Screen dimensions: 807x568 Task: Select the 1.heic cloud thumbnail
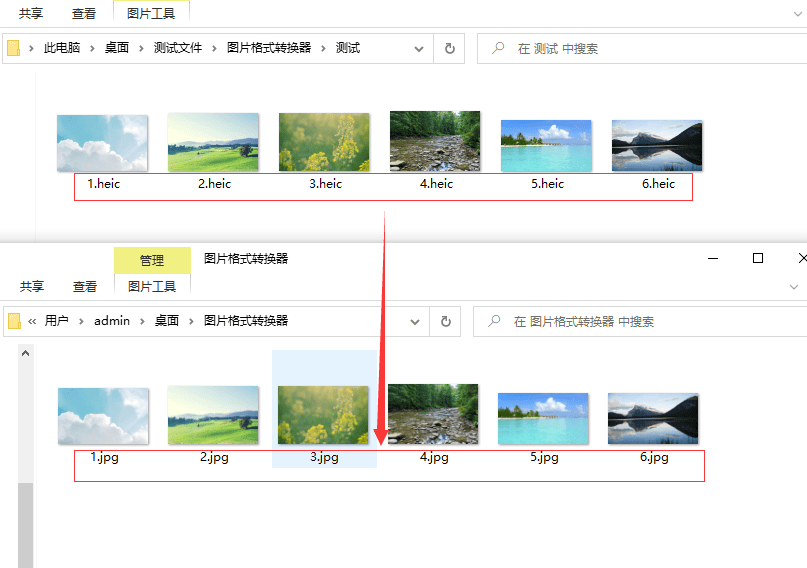pos(102,143)
